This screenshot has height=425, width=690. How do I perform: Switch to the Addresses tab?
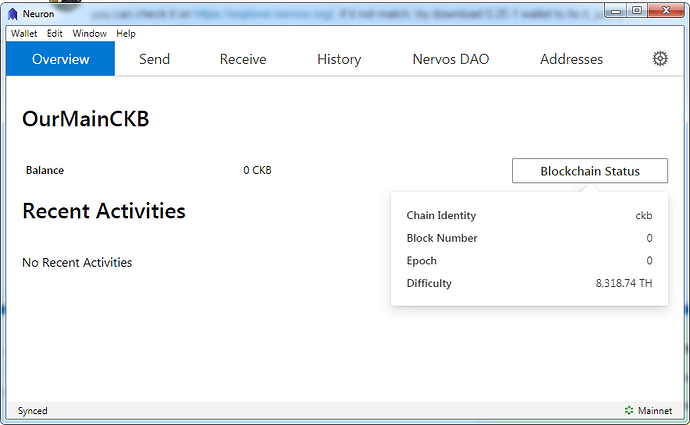pyautogui.click(x=572, y=59)
